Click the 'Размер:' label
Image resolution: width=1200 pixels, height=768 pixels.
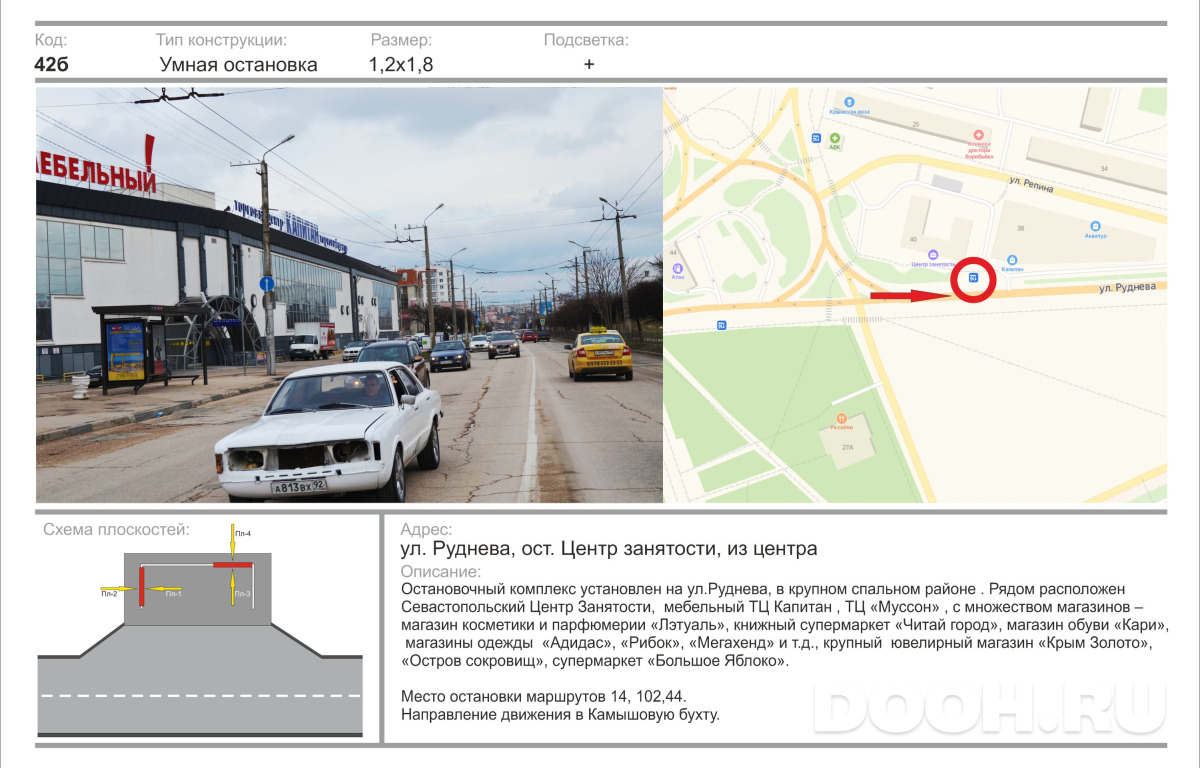point(401,41)
